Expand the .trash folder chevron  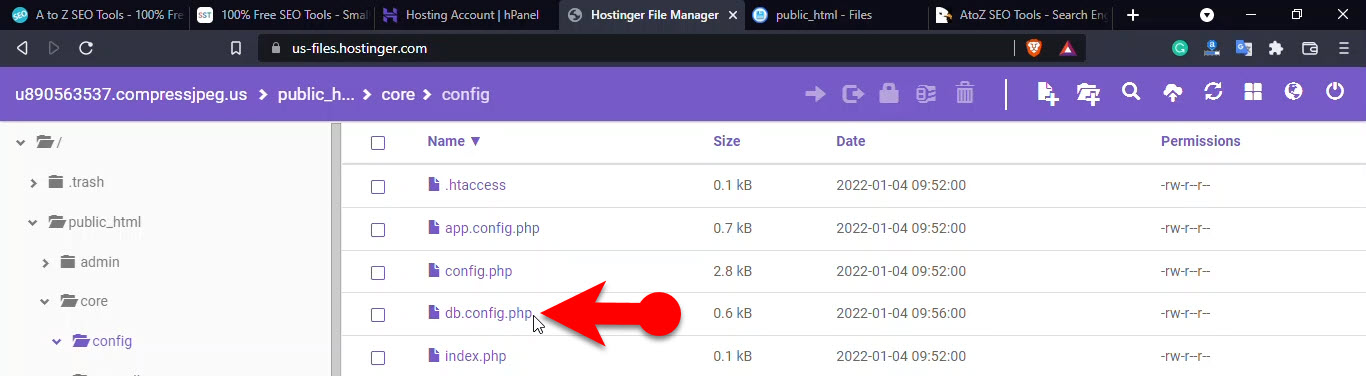pos(33,183)
